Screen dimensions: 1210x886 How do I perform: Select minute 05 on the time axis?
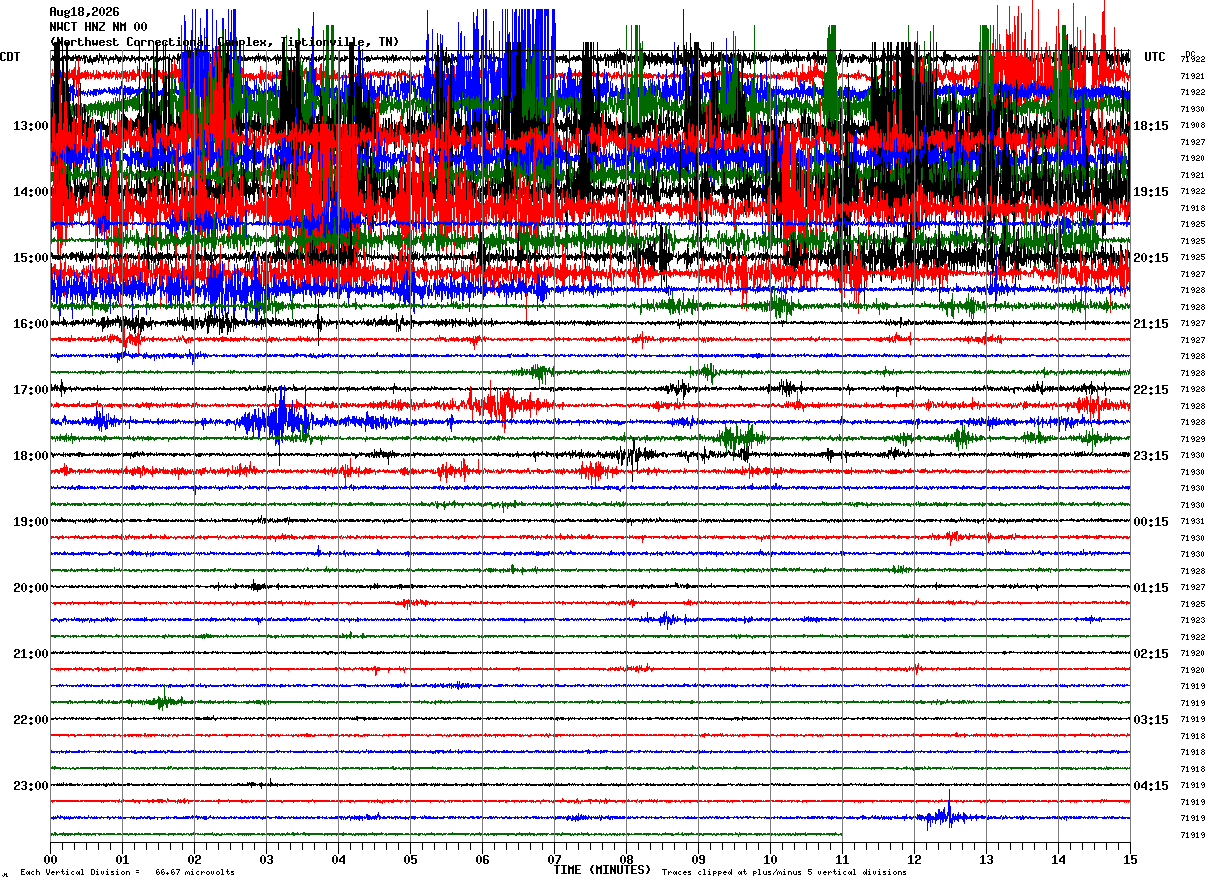410,859
